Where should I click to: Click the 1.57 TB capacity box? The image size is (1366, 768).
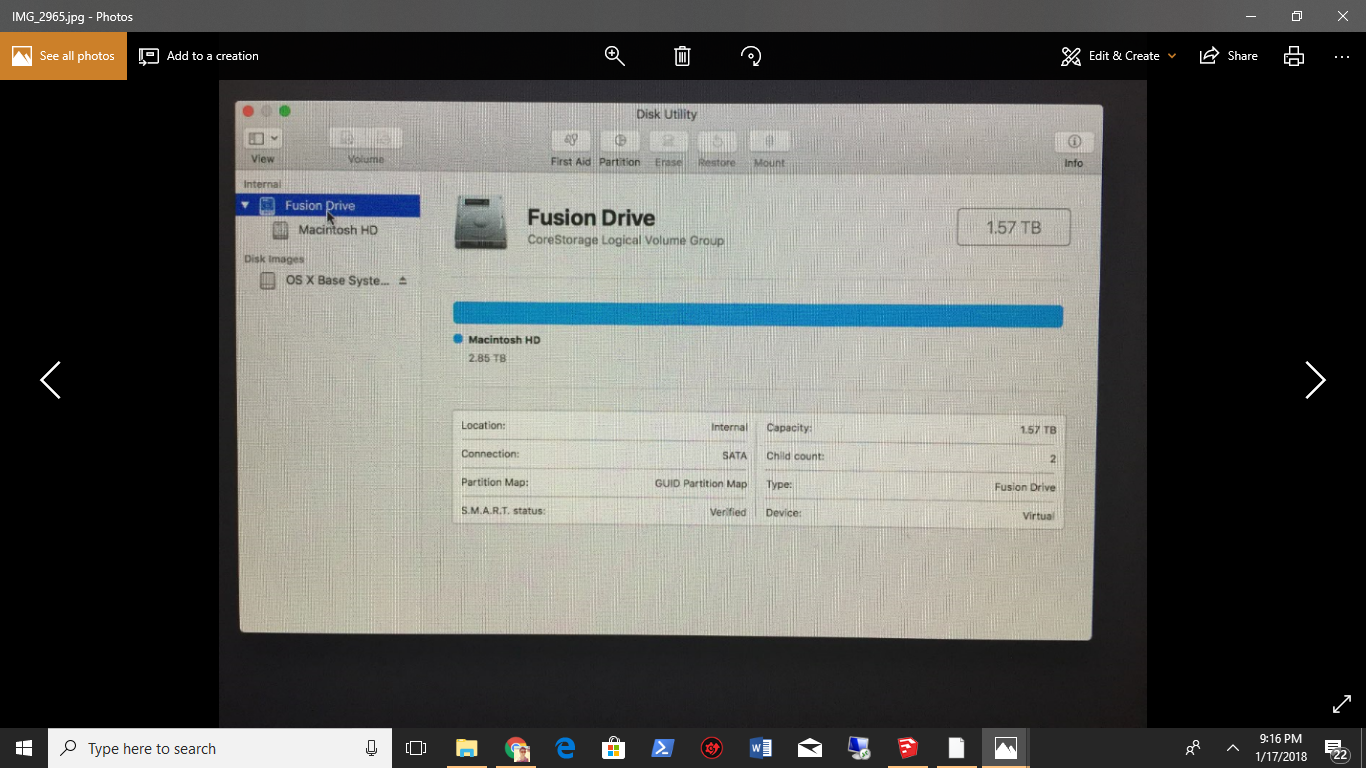pyautogui.click(x=1013, y=227)
